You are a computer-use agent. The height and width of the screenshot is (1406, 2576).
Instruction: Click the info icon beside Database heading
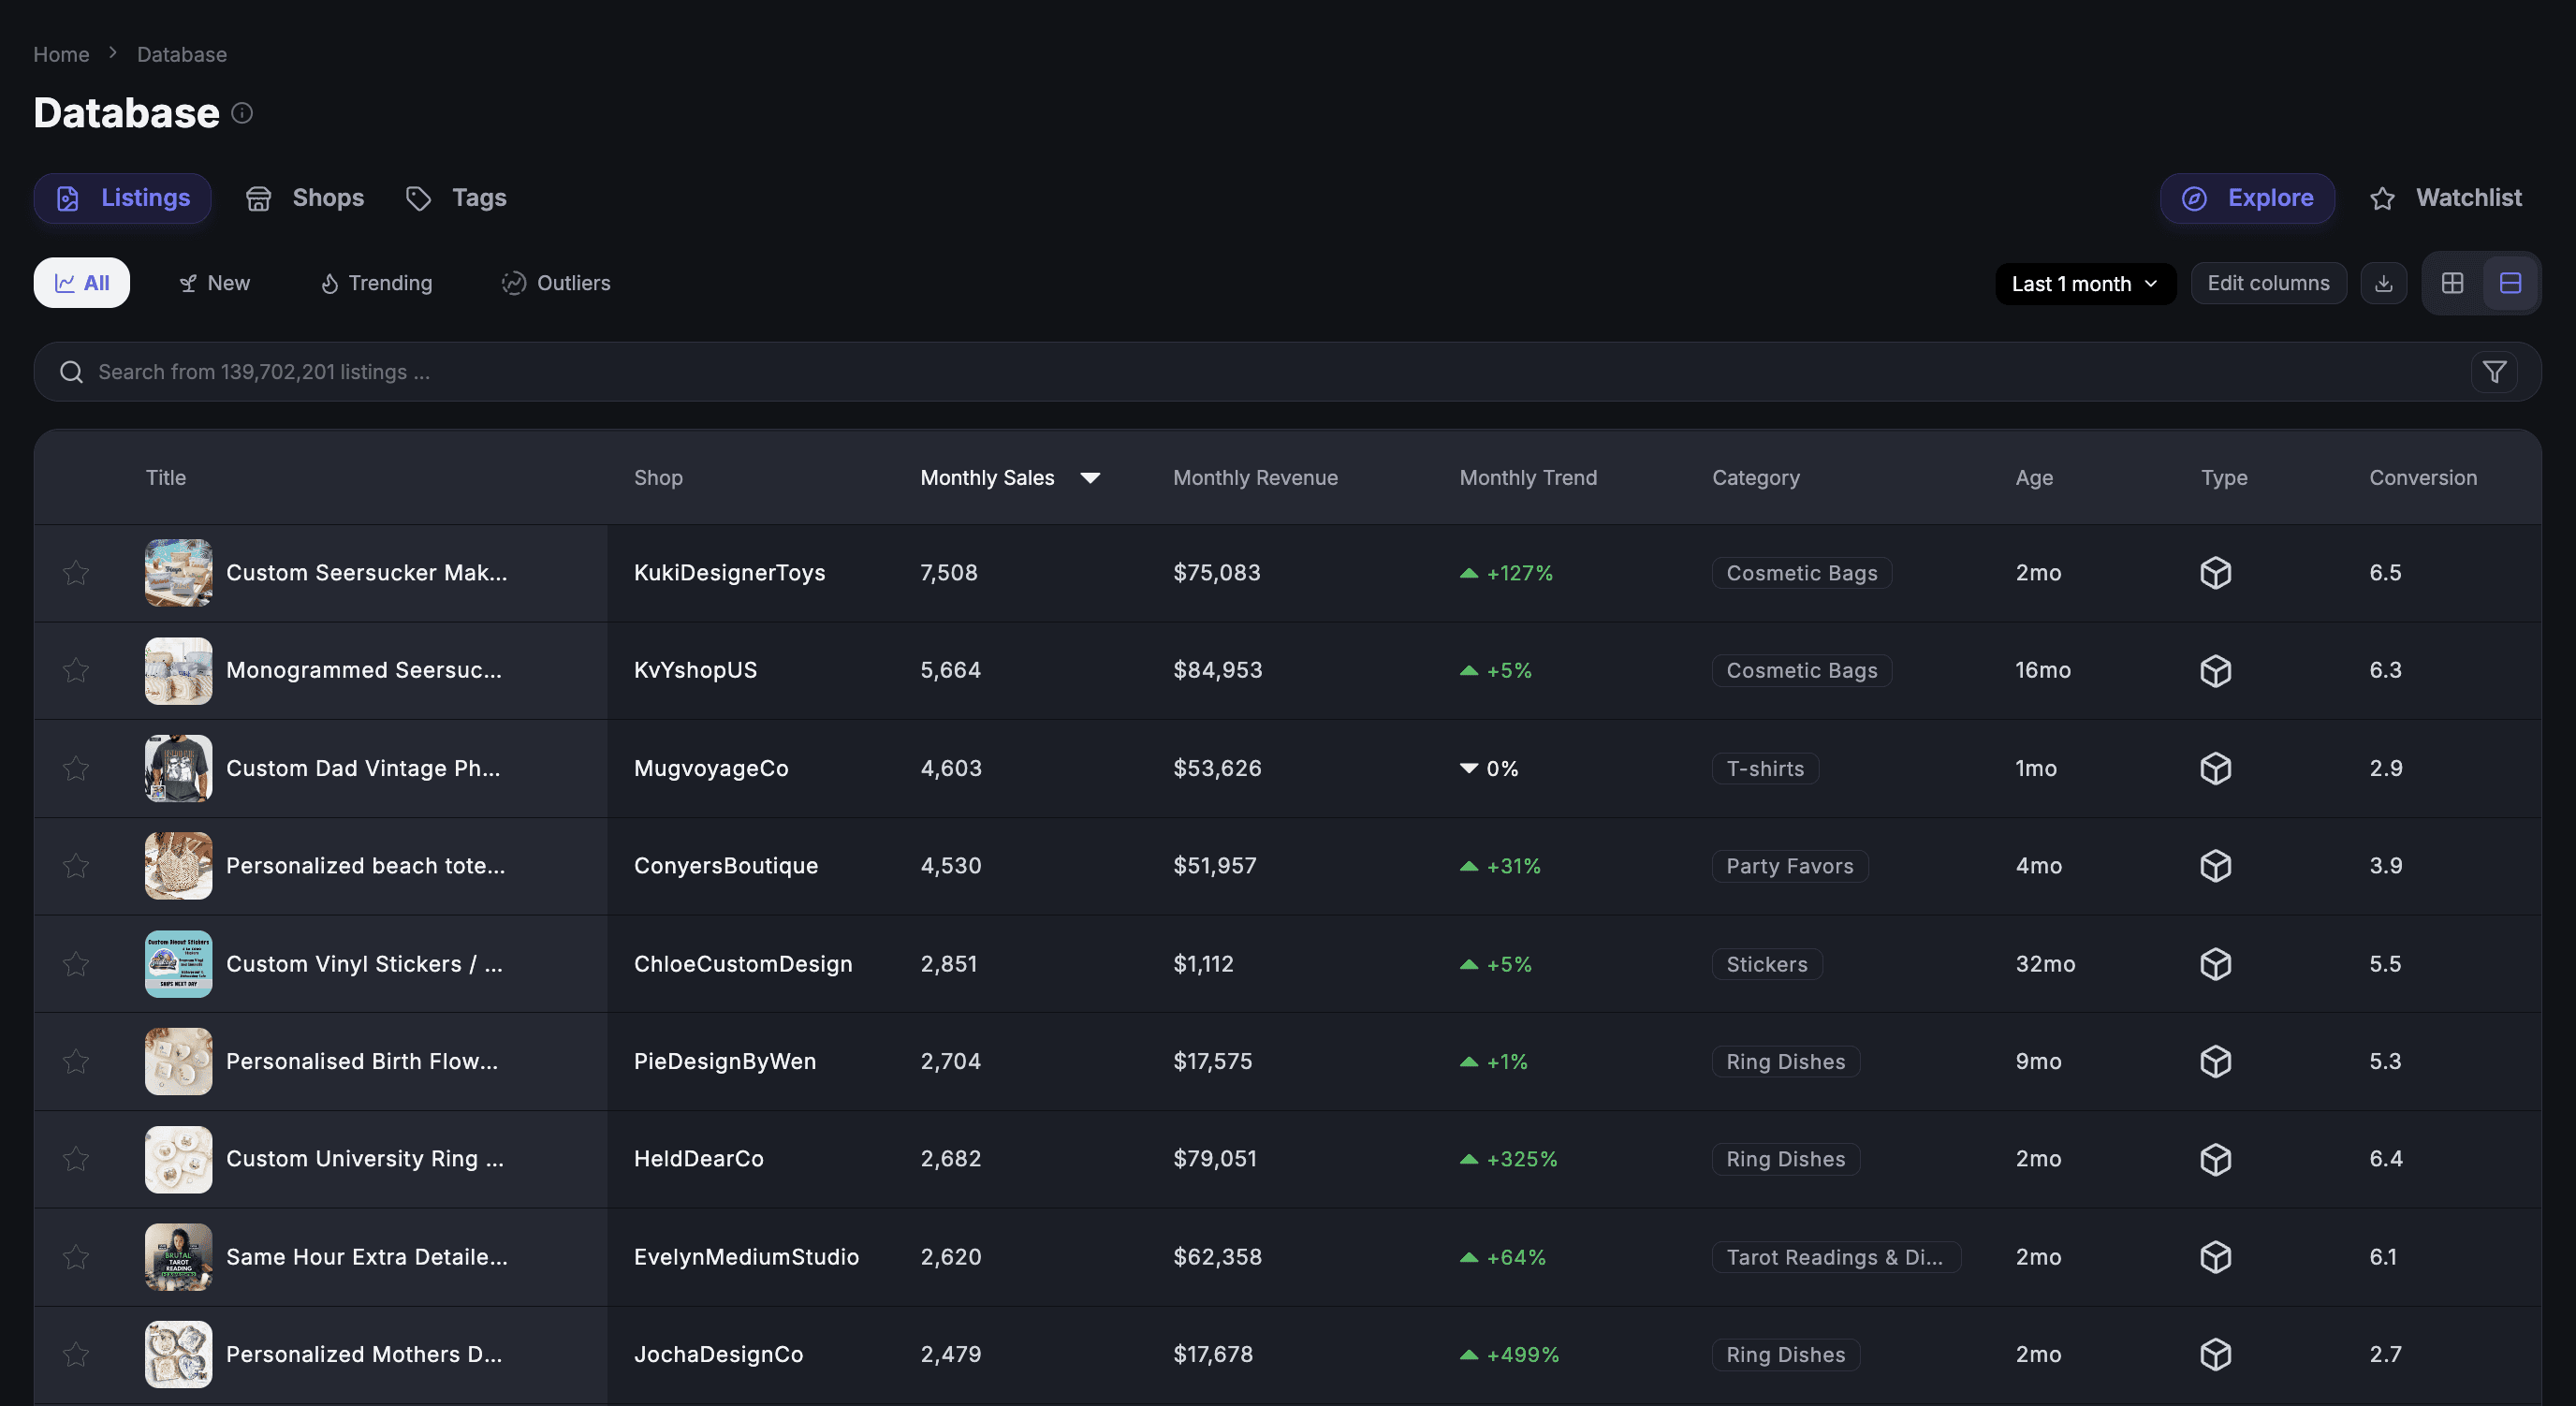(x=242, y=113)
